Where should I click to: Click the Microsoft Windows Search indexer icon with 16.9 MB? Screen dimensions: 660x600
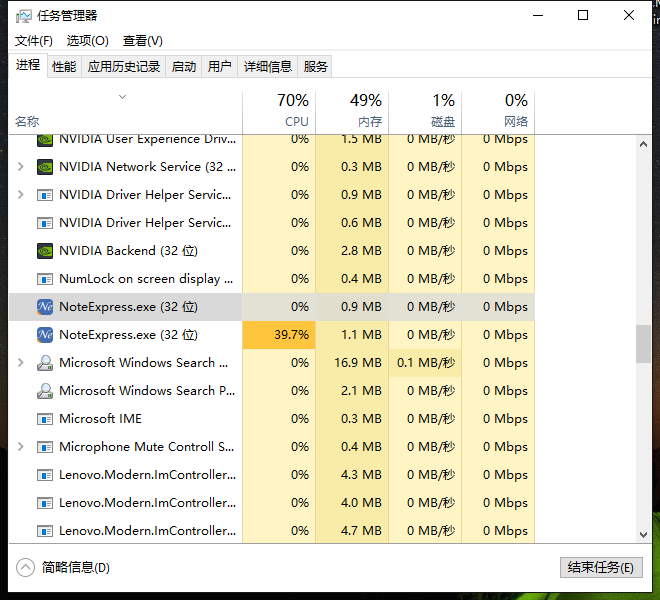[x=45, y=363]
